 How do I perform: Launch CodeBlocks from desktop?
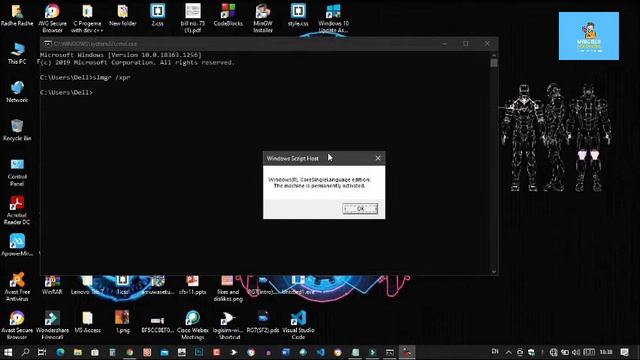228,16
